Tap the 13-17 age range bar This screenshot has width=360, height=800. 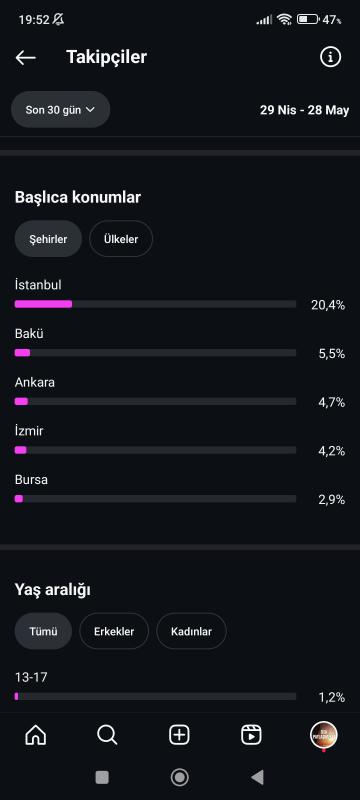[x=156, y=696]
